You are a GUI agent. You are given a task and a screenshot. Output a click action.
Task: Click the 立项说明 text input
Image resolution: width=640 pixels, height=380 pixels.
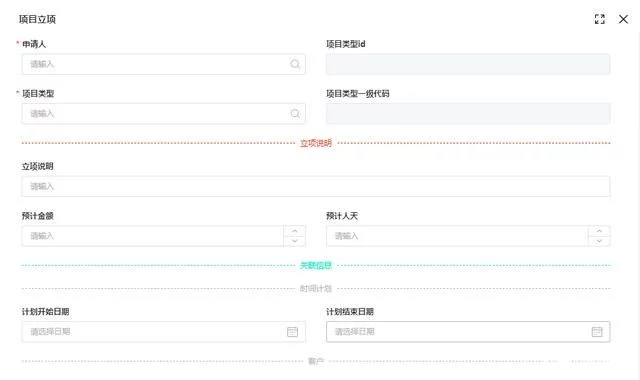(316, 187)
